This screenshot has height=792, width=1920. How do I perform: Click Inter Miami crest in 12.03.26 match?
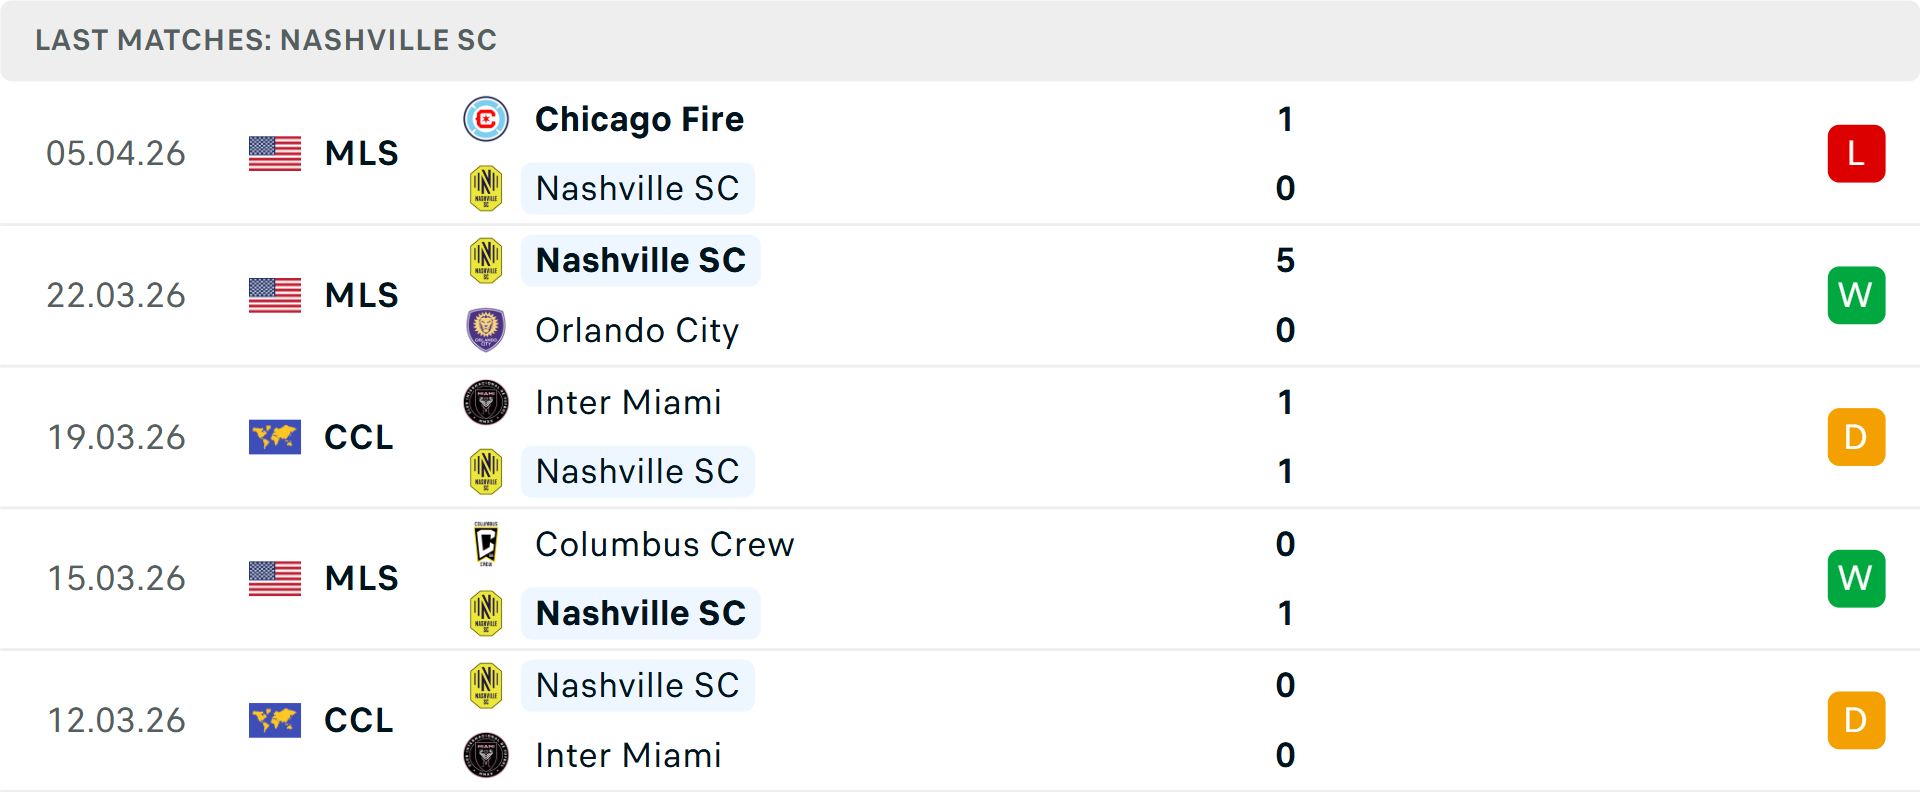coord(486,755)
